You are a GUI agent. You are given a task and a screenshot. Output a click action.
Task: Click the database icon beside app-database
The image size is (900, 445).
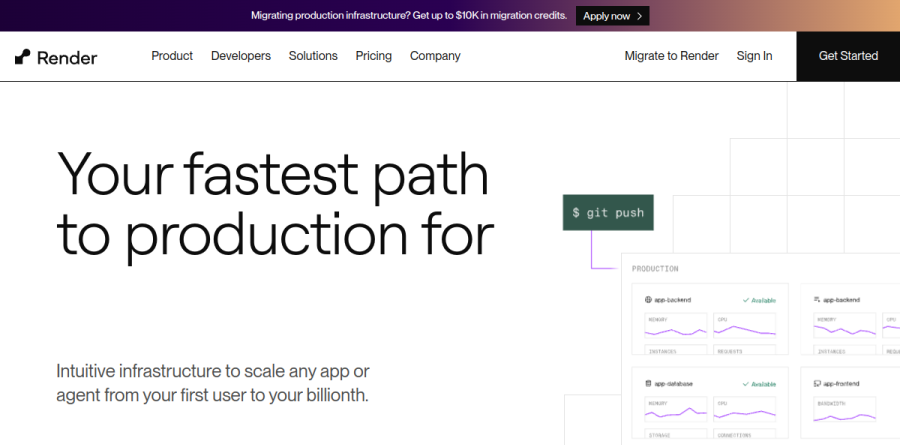click(x=648, y=384)
